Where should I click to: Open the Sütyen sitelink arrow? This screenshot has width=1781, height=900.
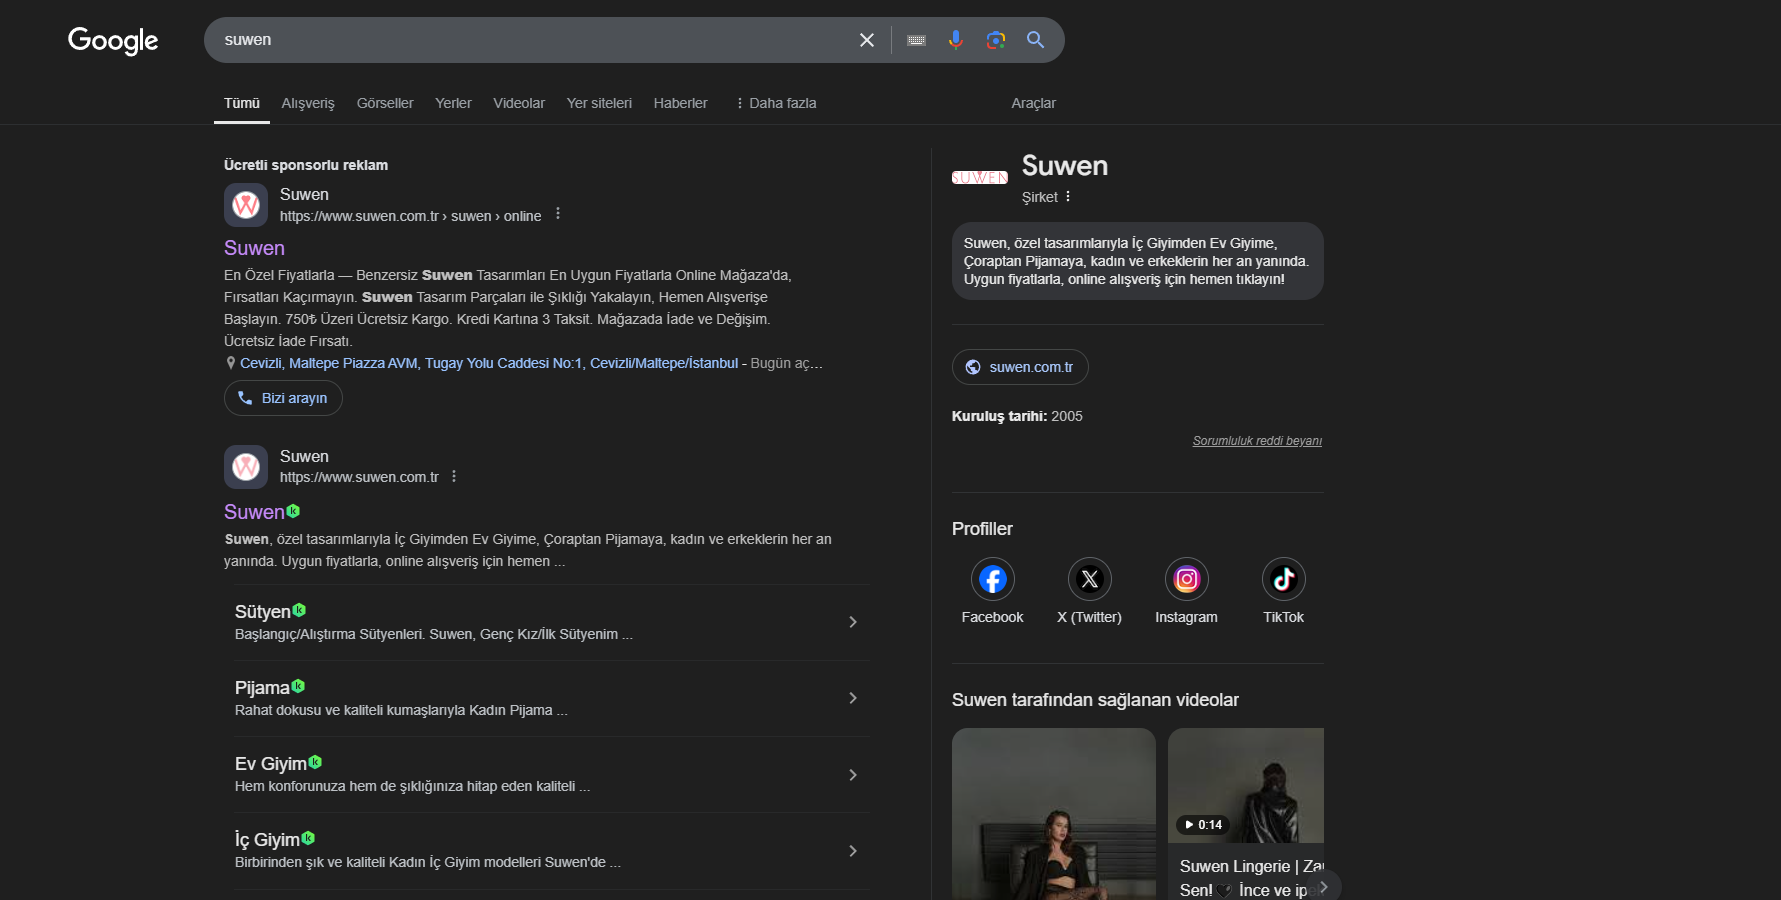click(x=852, y=622)
